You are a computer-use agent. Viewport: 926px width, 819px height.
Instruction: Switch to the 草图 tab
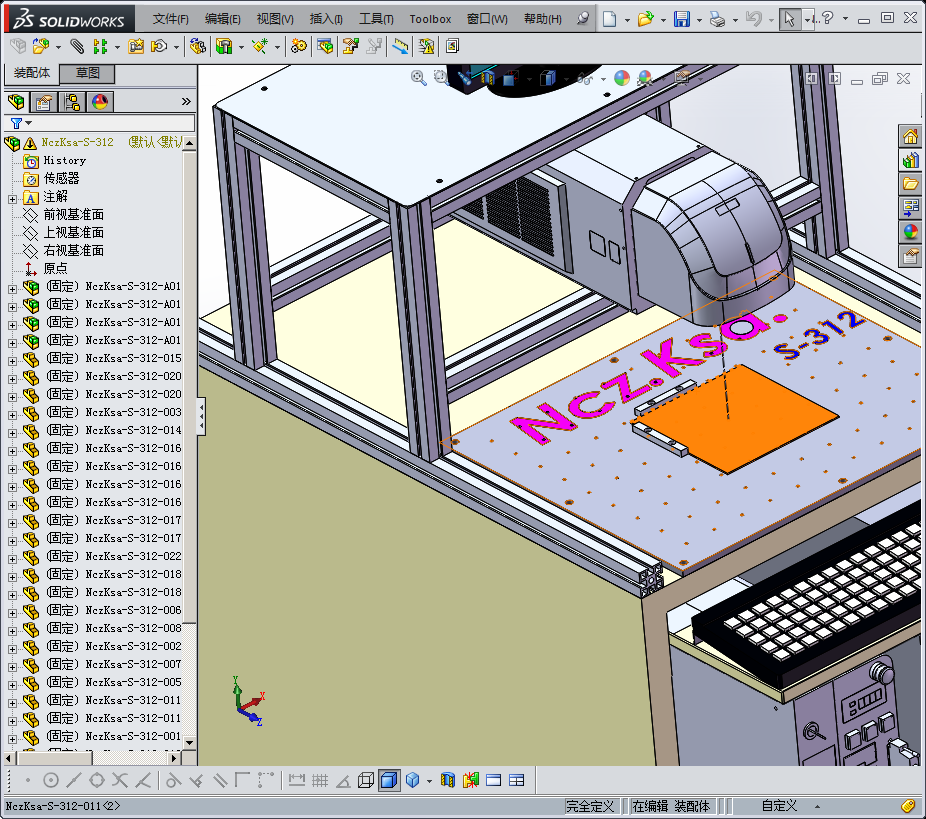click(87, 73)
